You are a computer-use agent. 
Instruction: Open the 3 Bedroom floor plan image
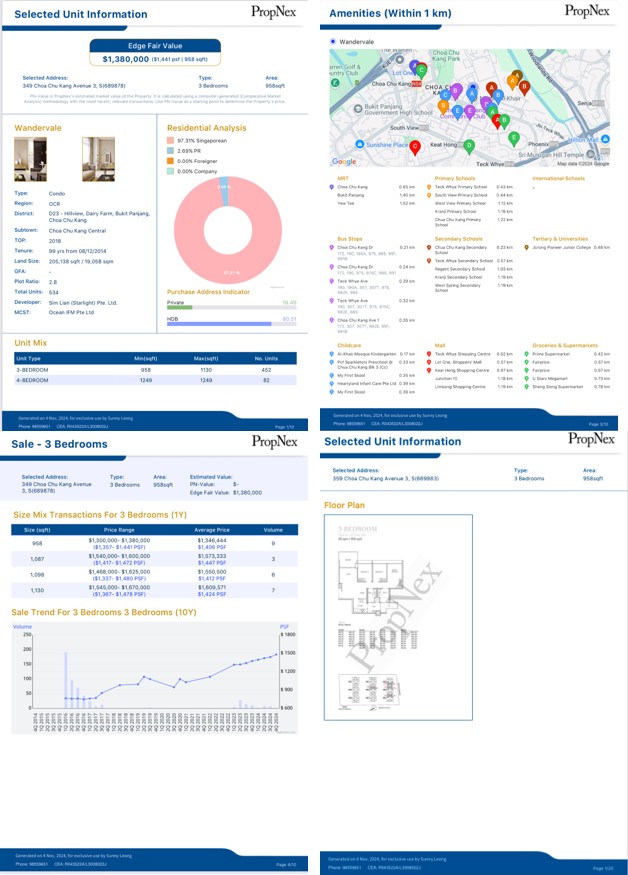(x=399, y=617)
